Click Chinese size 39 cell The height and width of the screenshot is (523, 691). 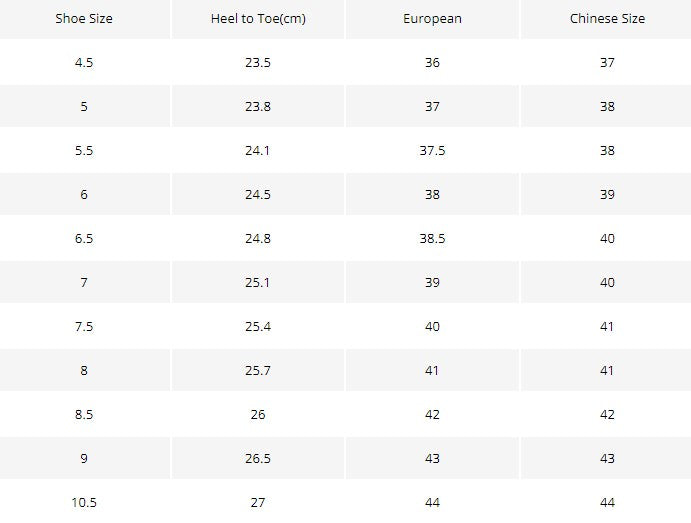tap(607, 194)
